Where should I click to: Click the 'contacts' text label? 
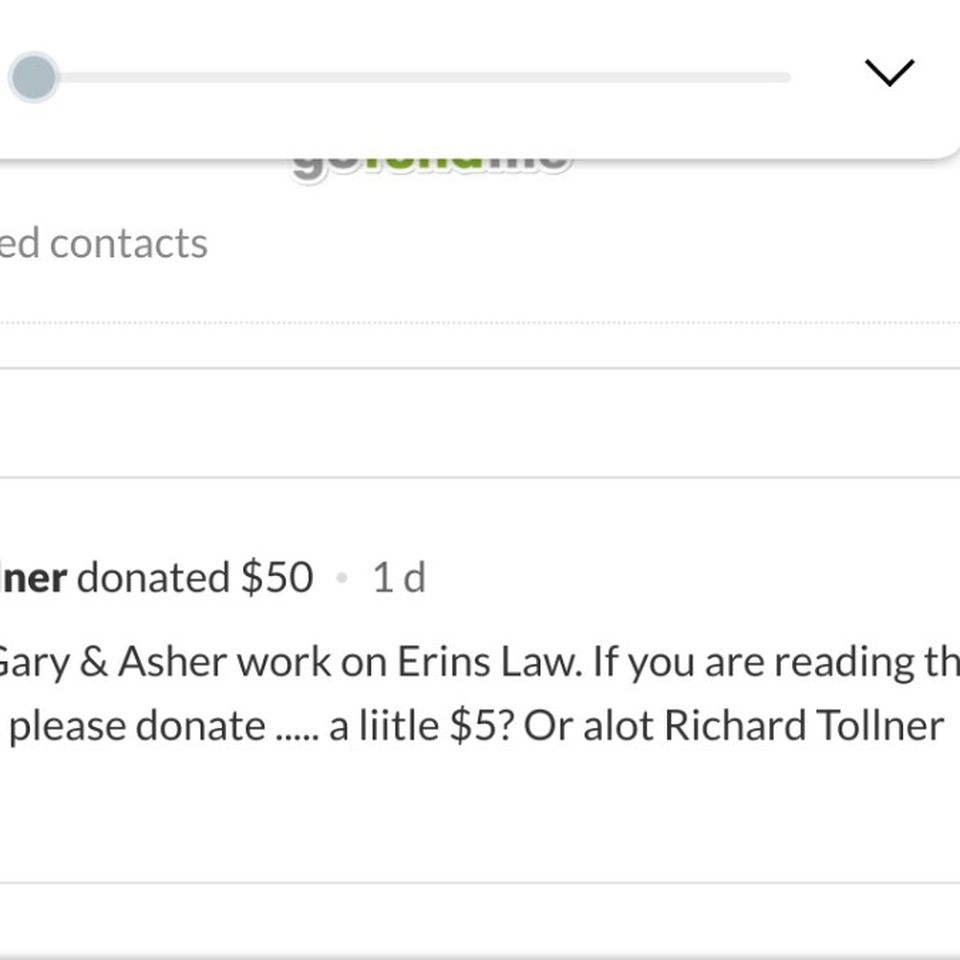[x=129, y=244]
